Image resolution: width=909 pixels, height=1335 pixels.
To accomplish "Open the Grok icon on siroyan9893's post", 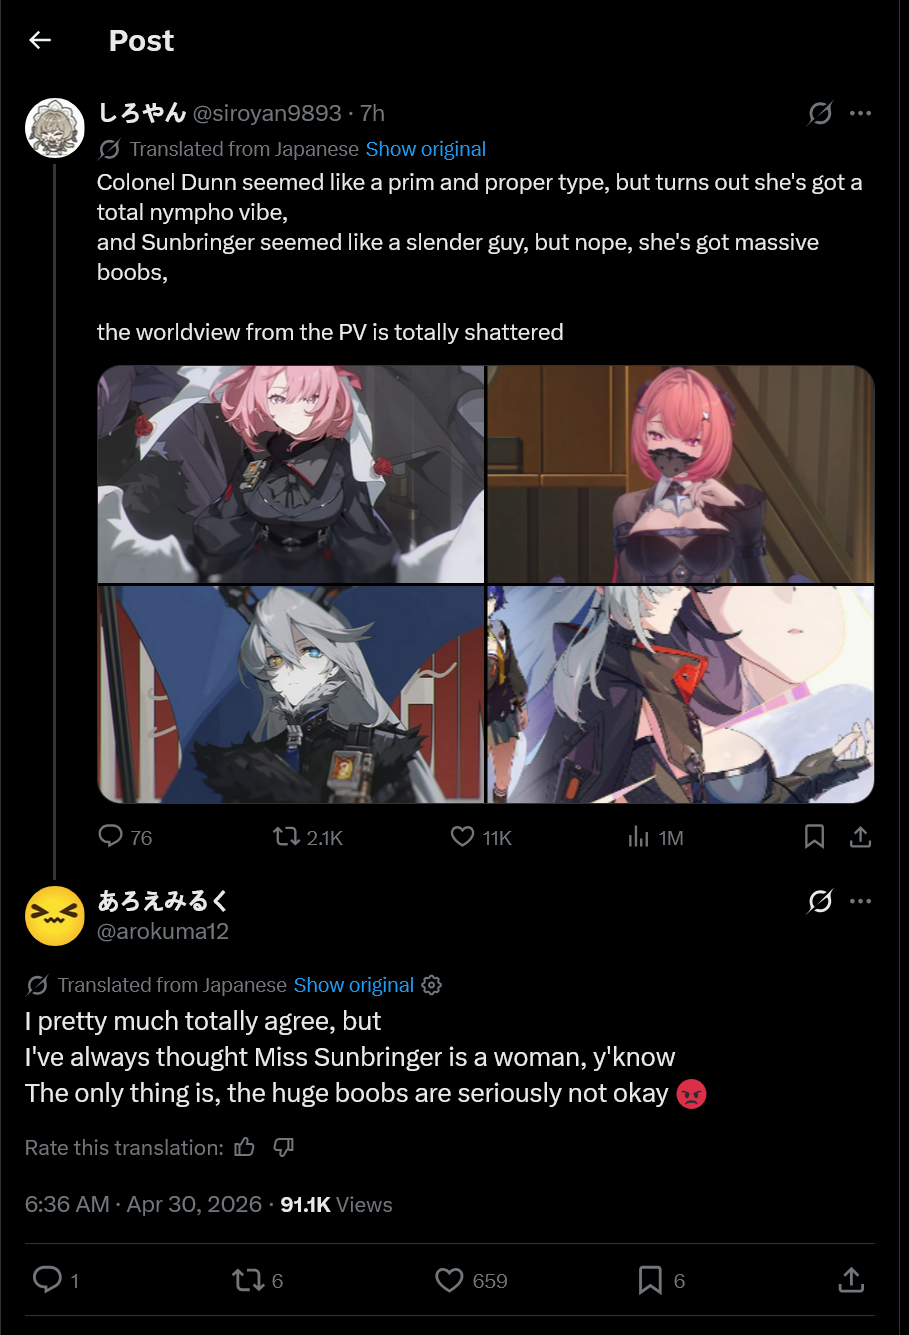I will [x=820, y=113].
